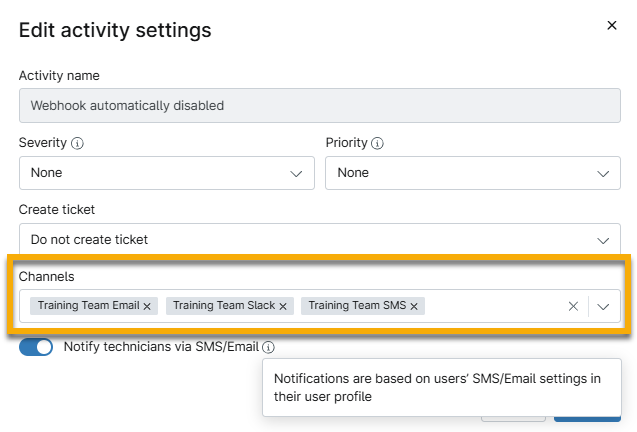Clear all selected channels with the X
The height and width of the screenshot is (432, 637).
(573, 307)
